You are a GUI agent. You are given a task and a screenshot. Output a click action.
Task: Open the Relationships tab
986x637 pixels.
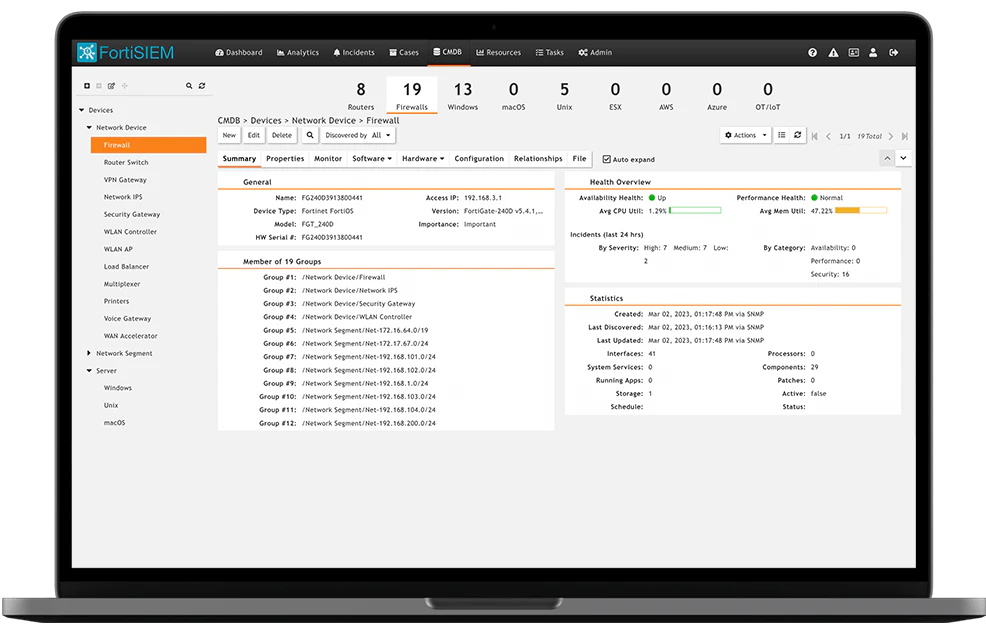click(537, 158)
